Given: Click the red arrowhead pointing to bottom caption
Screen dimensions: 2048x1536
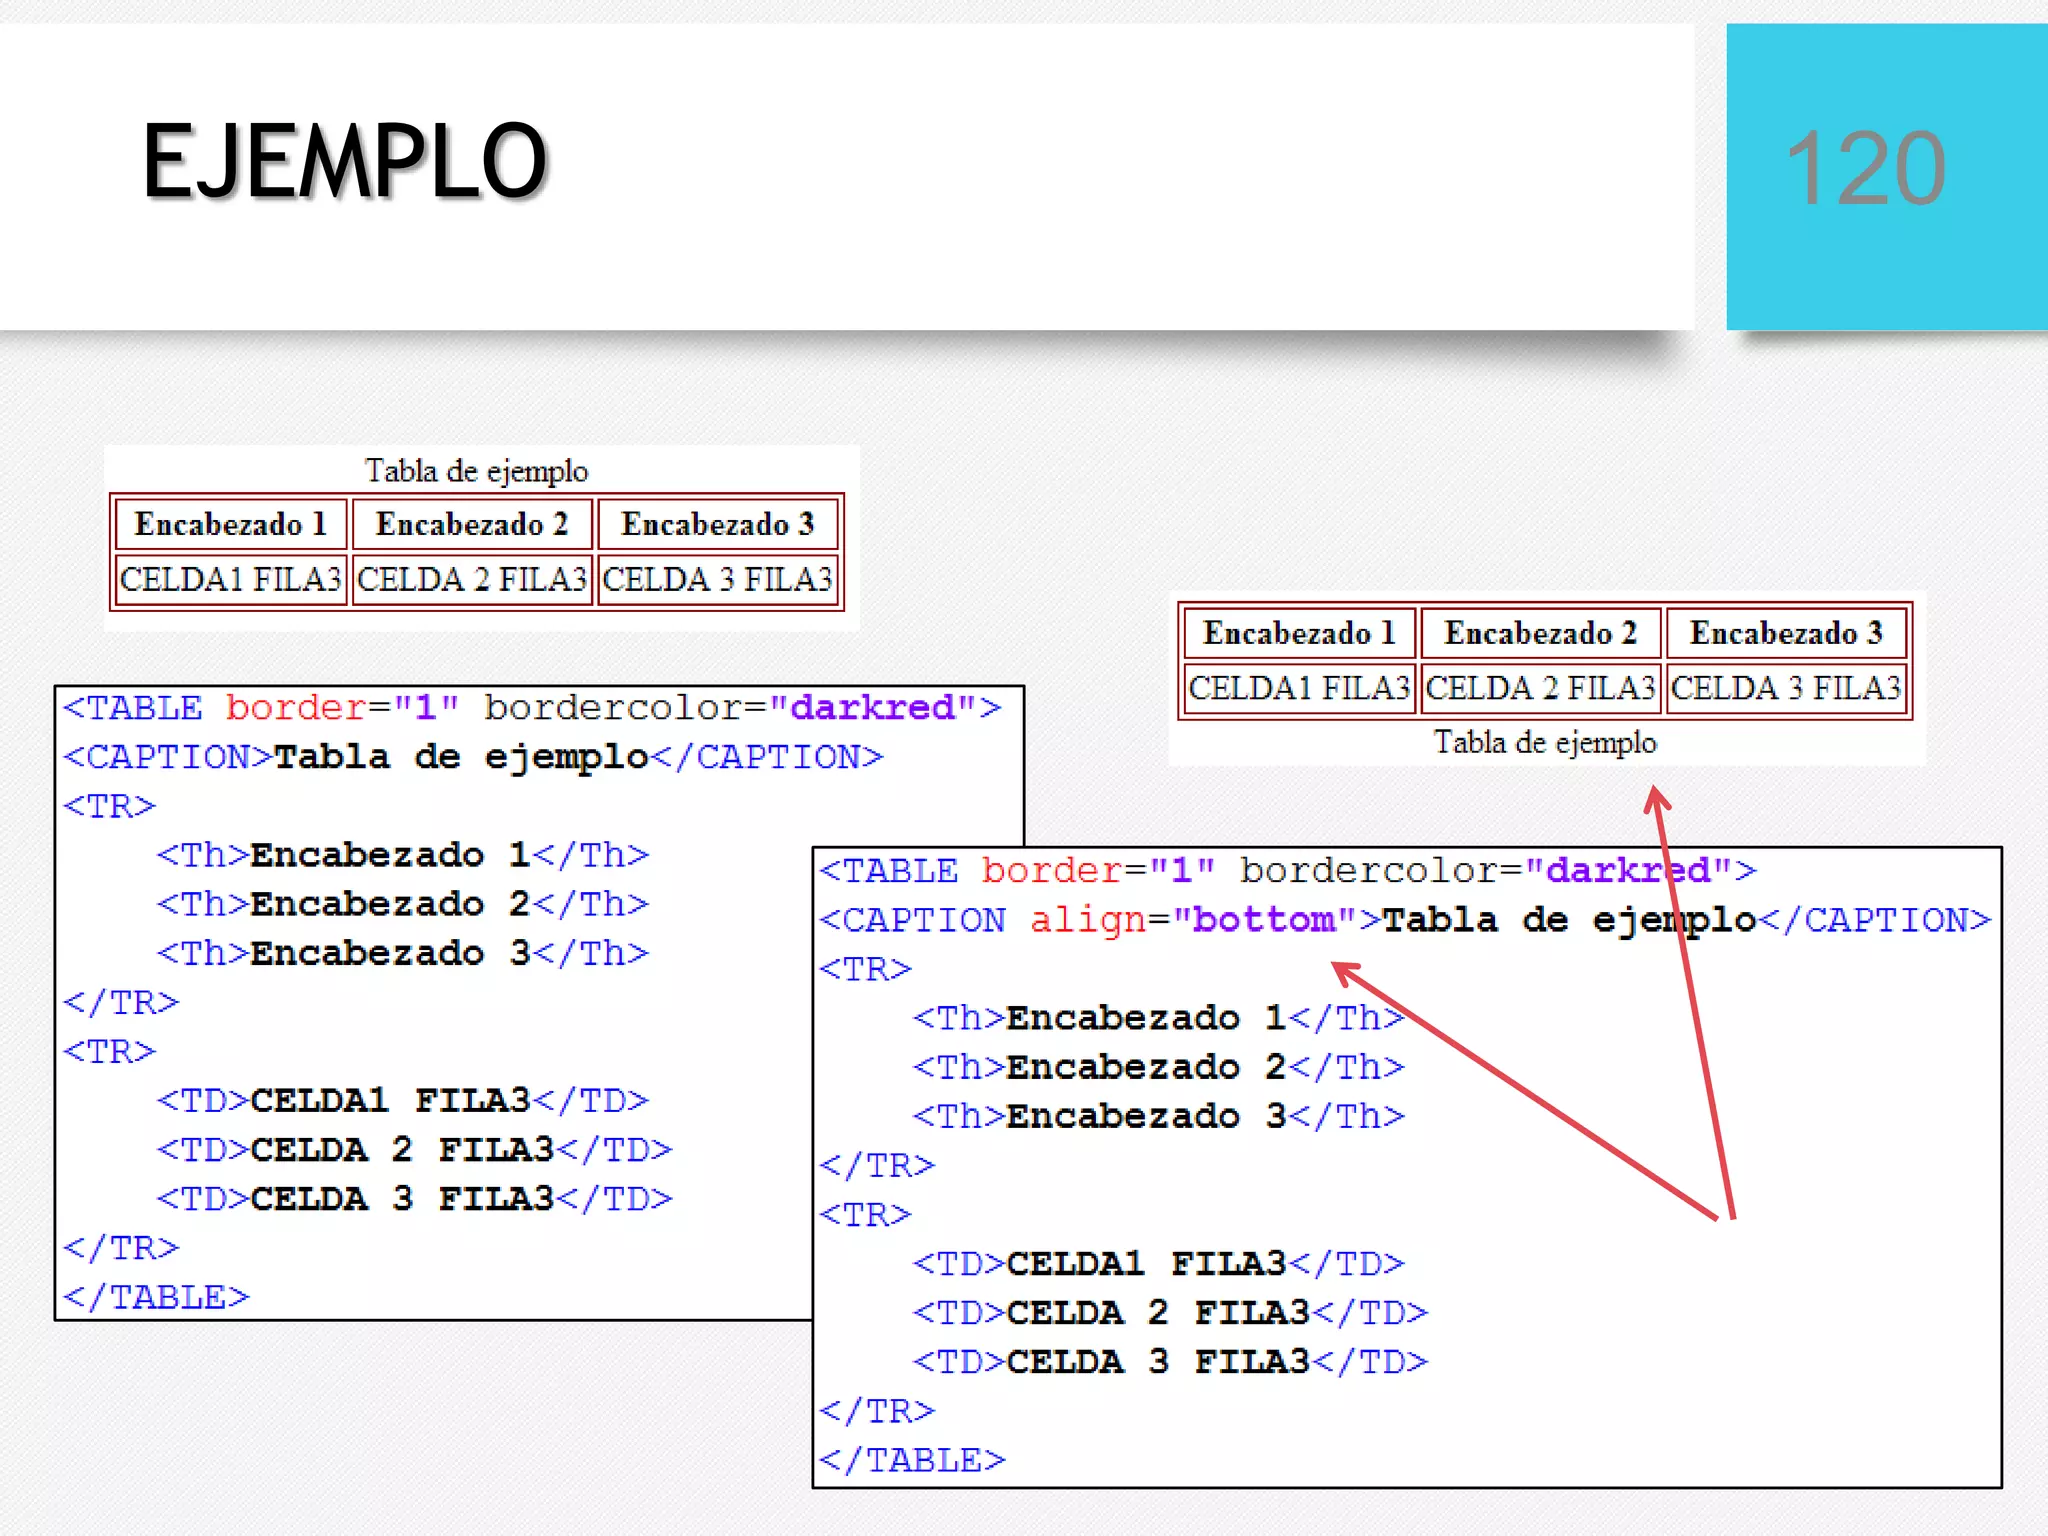Looking at the screenshot, I should click(1656, 798).
